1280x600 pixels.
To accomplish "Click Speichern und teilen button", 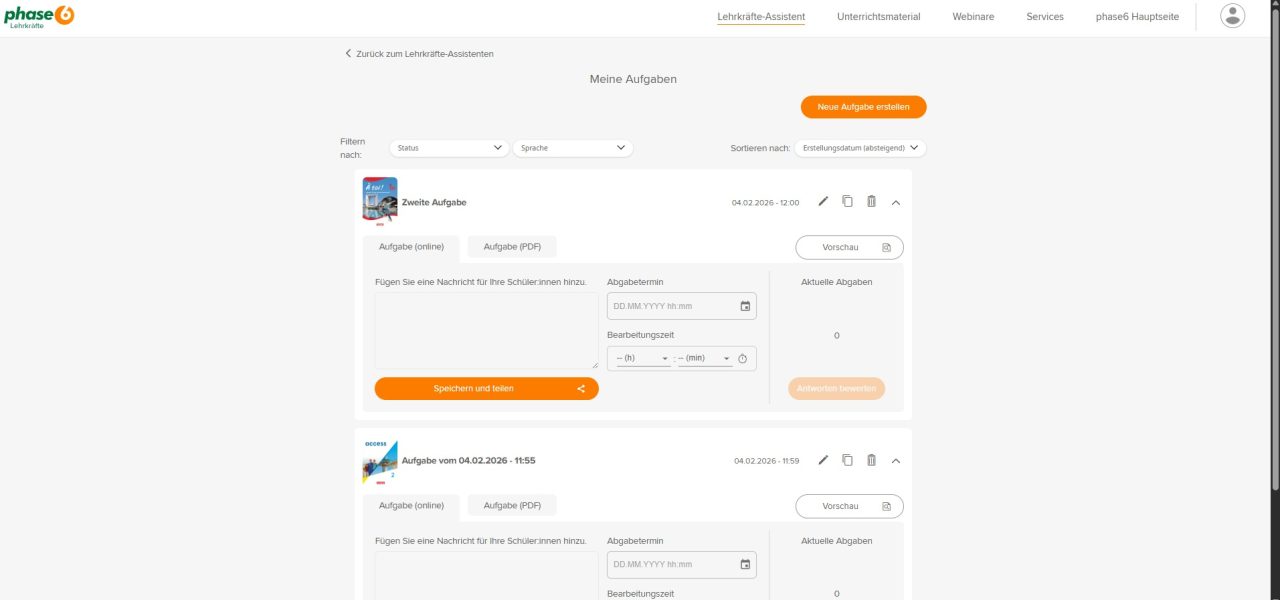I will [487, 388].
